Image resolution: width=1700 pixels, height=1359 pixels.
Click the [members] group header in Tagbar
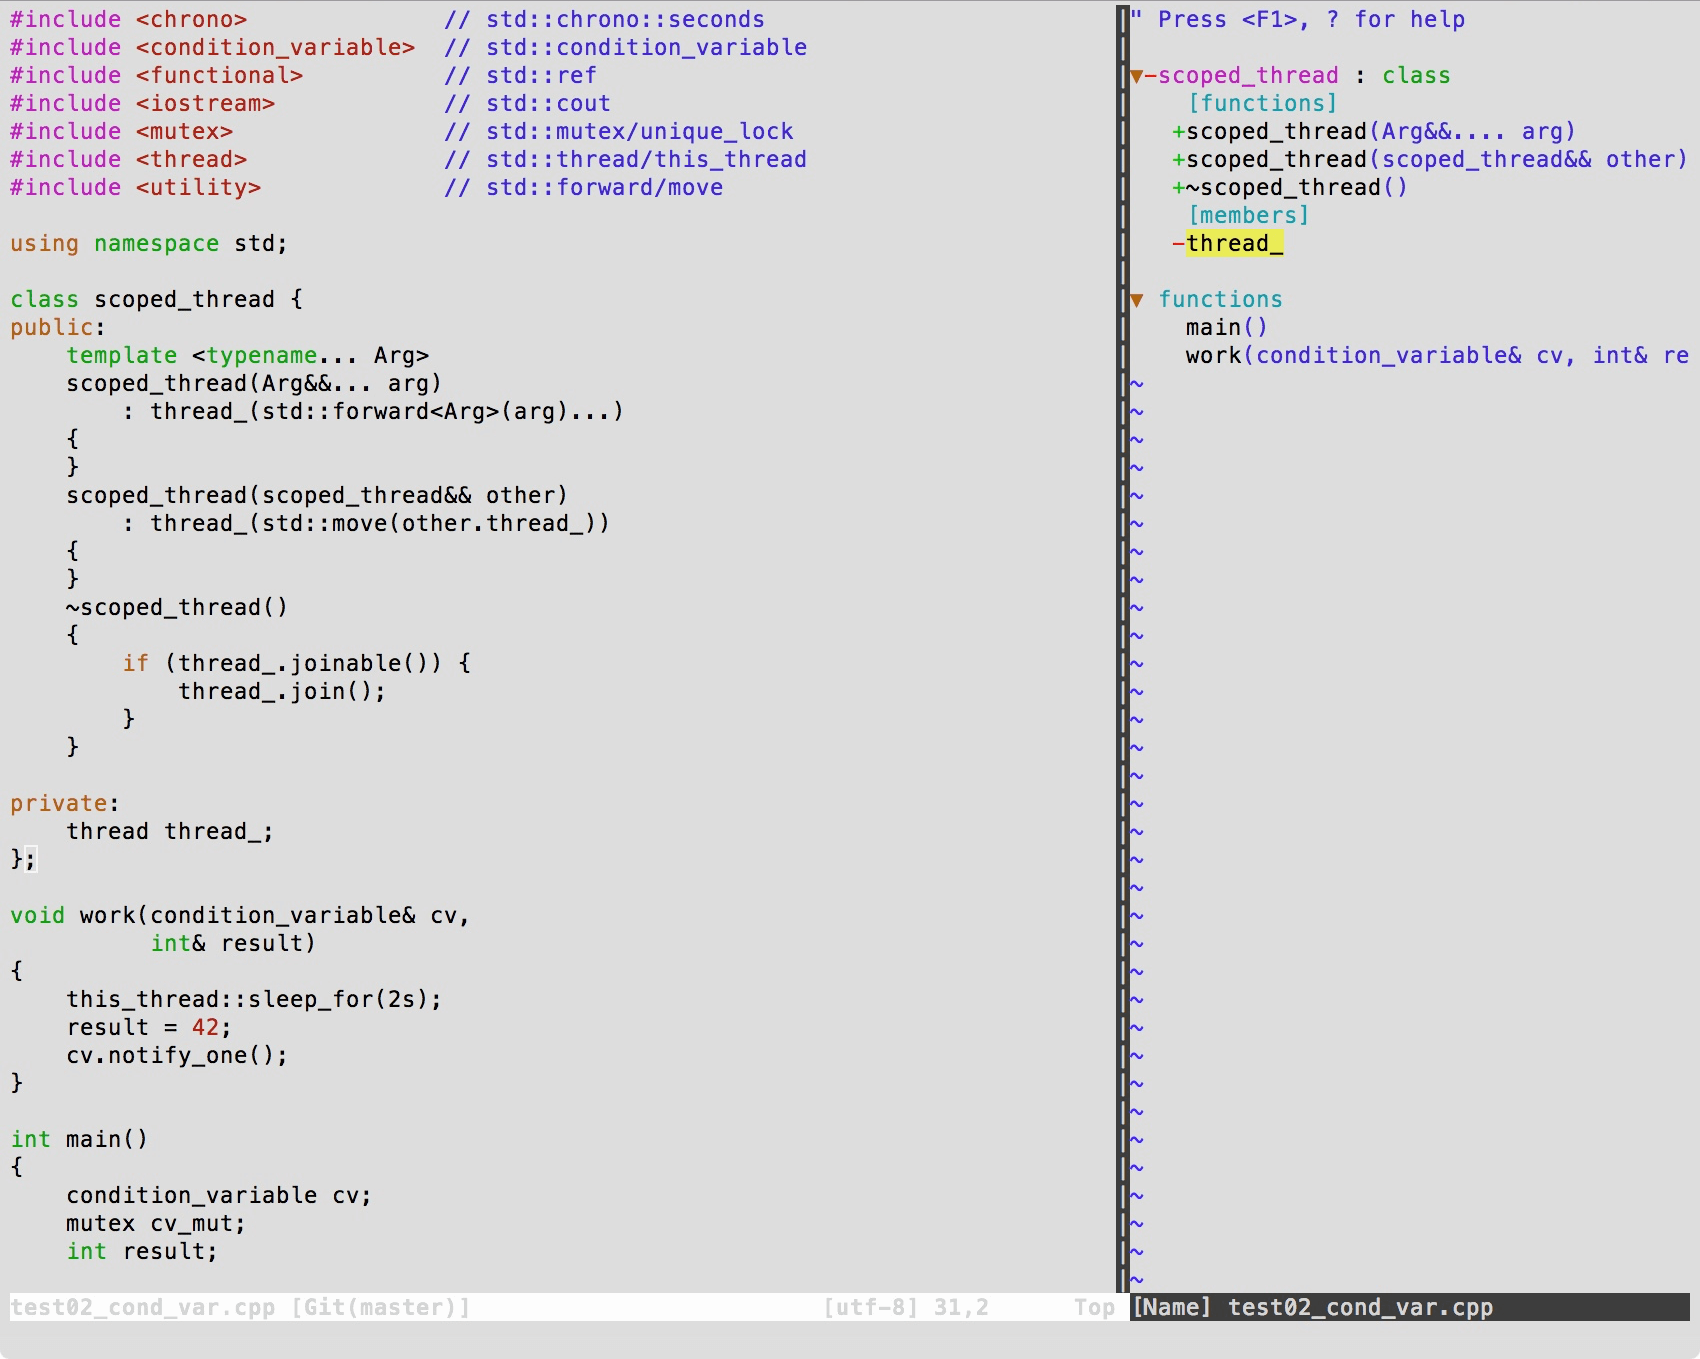(1248, 216)
